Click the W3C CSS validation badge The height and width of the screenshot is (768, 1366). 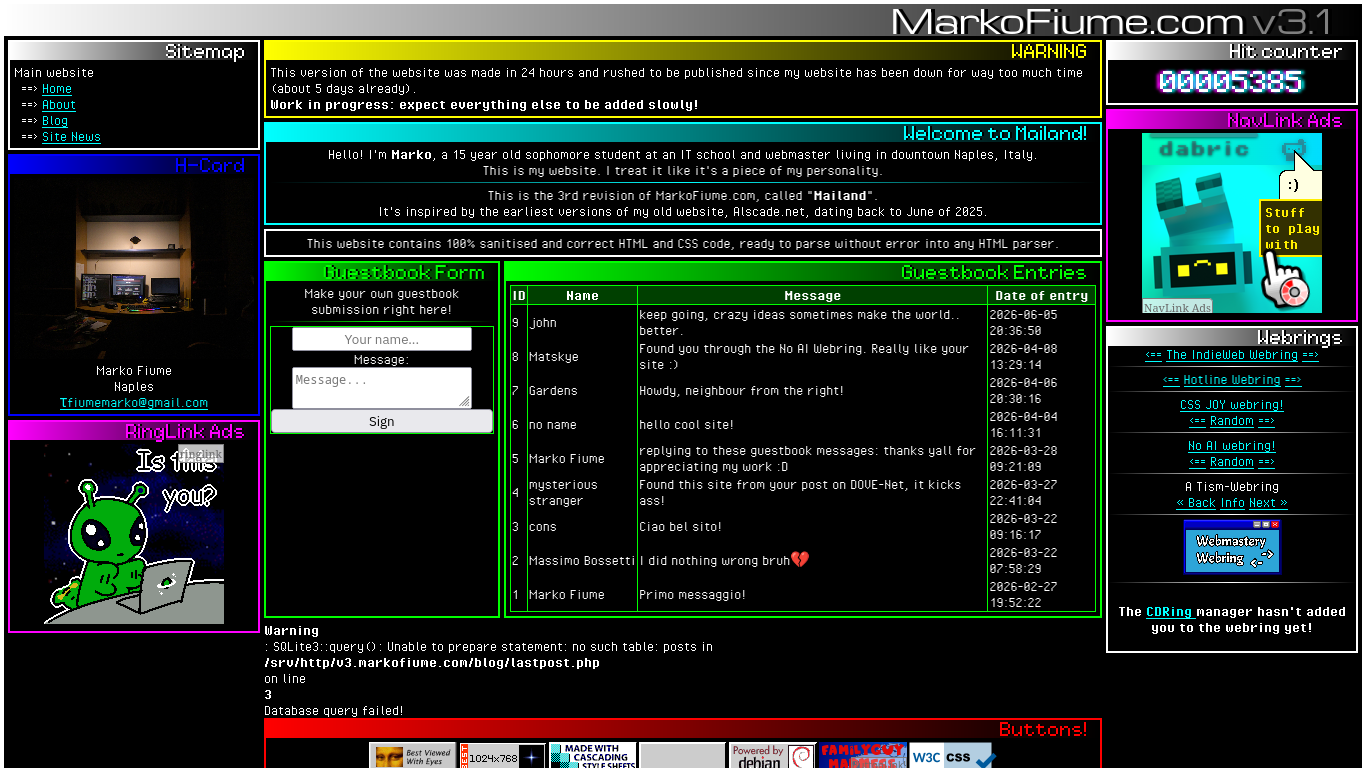coord(952,756)
